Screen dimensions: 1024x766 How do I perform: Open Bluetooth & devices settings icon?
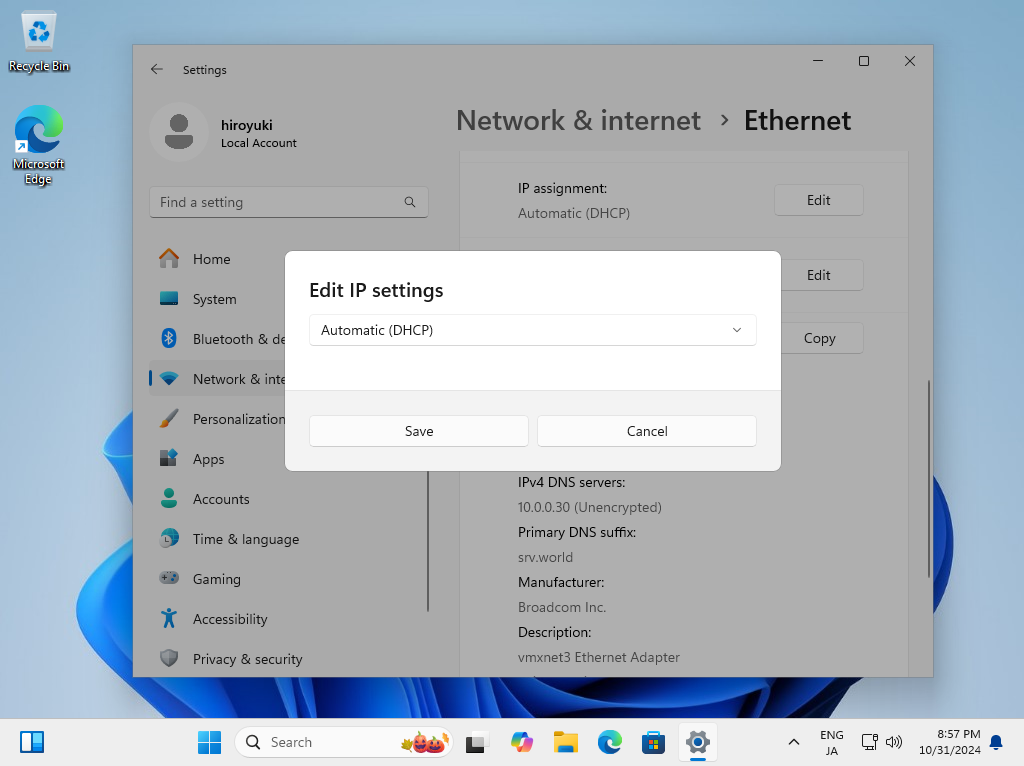tap(170, 339)
